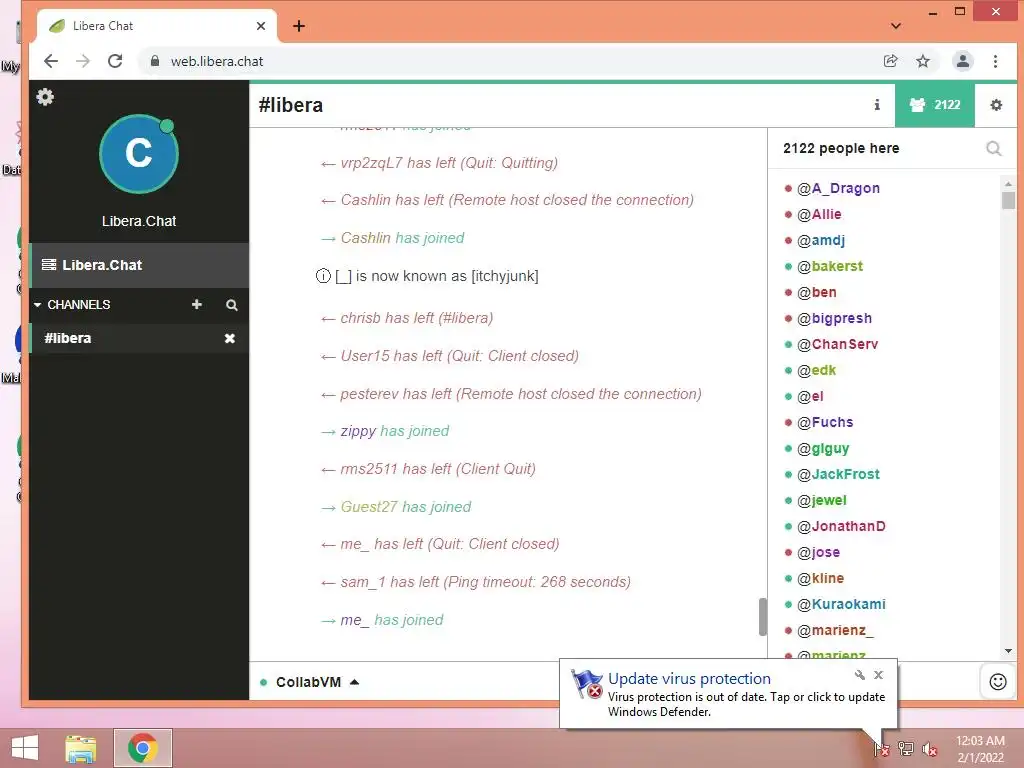
Task: Click the muted volume tray icon
Action: tap(930, 749)
